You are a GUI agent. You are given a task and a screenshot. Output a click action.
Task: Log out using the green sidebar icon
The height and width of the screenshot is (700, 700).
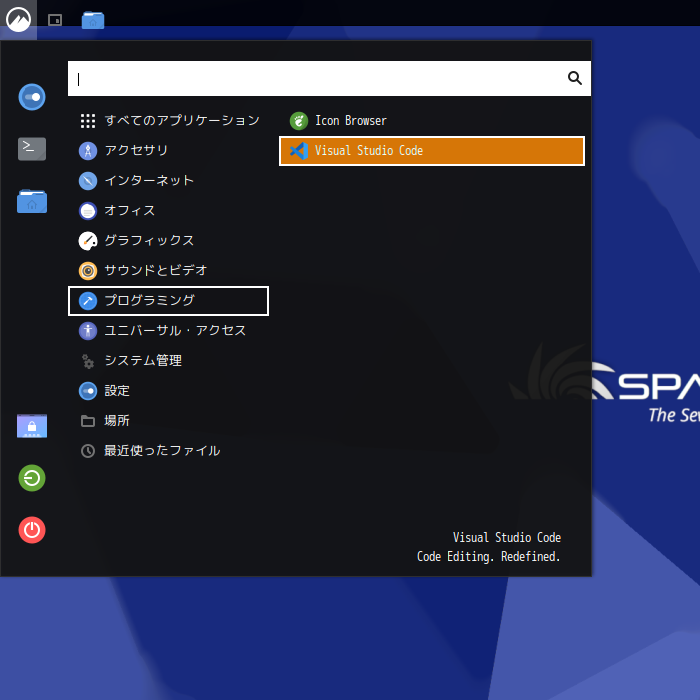coord(32,478)
